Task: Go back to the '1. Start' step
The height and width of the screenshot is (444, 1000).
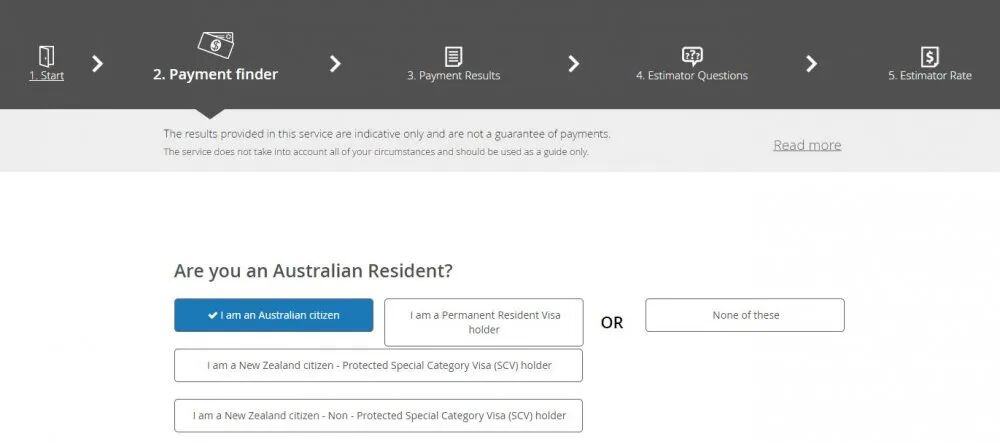Action: [46, 75]
